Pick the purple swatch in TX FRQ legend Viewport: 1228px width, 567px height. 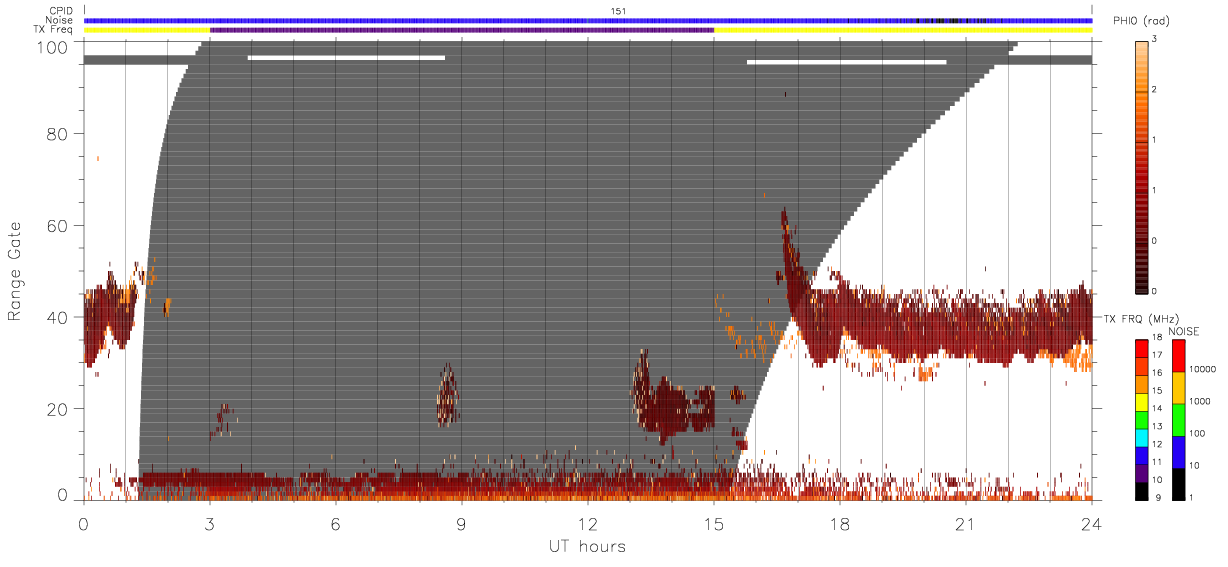pos(1142,474)
